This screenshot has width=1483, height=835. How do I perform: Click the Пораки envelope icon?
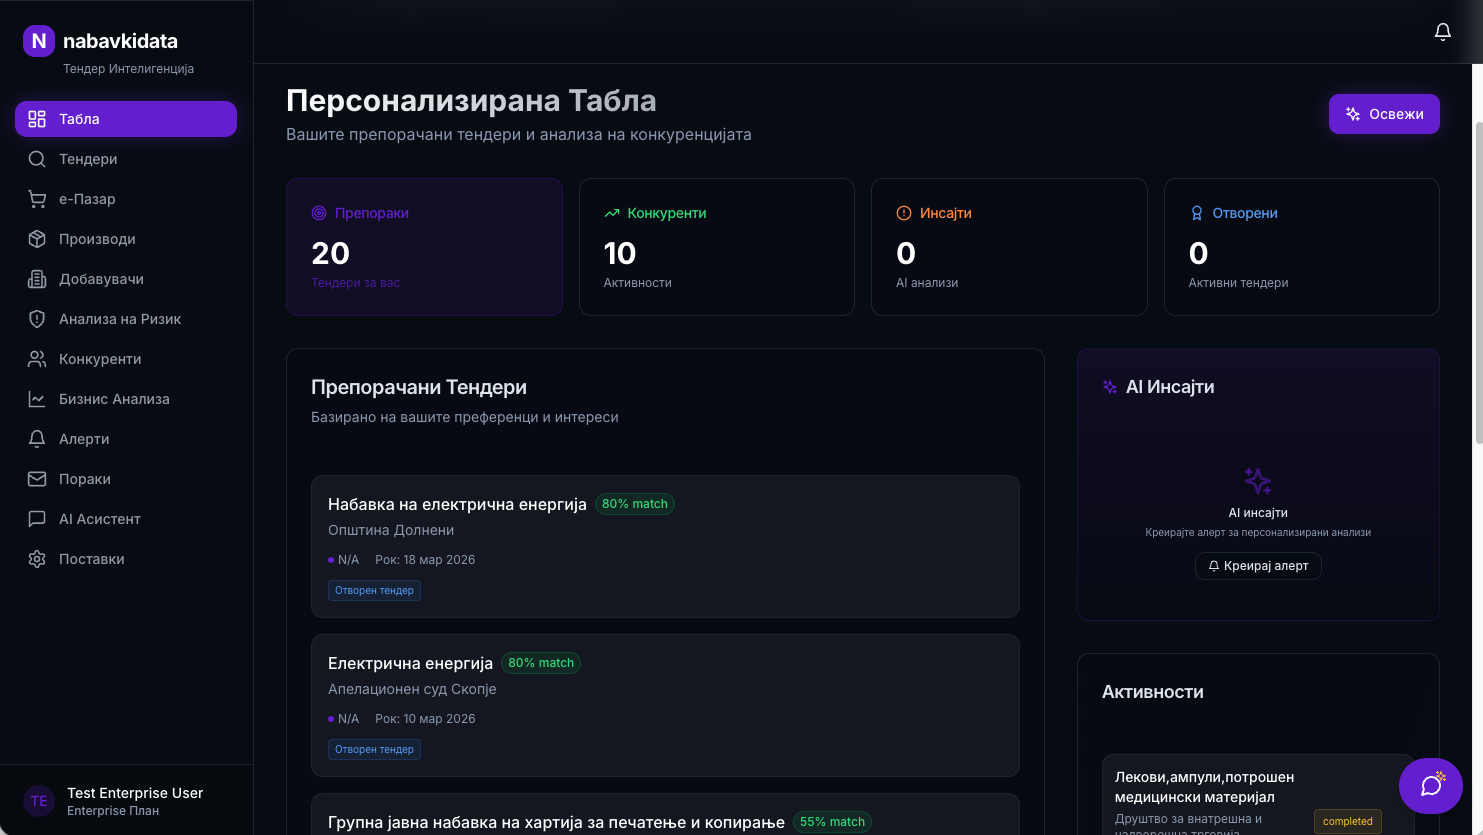click(37, 479)
